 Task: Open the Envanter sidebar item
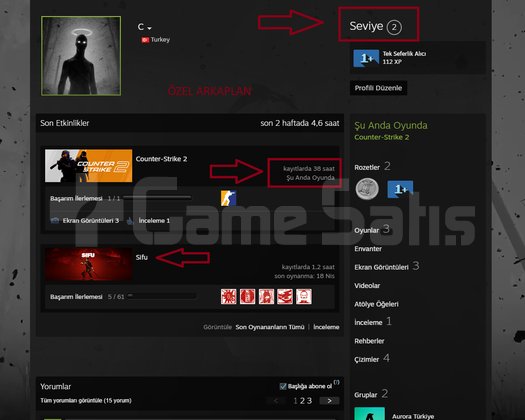coord(368,249)
